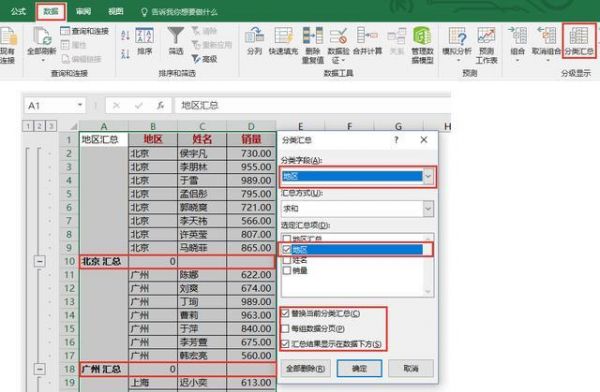The width and height of the screenshot is (600, 392).
Task: Click the name cell 侯宇凡
Action: pos(202,154)
